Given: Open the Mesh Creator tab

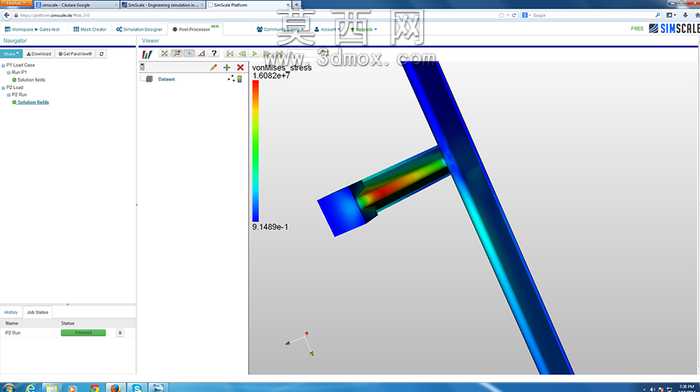Looking at the screenshot, I should [x=90, y=29].
